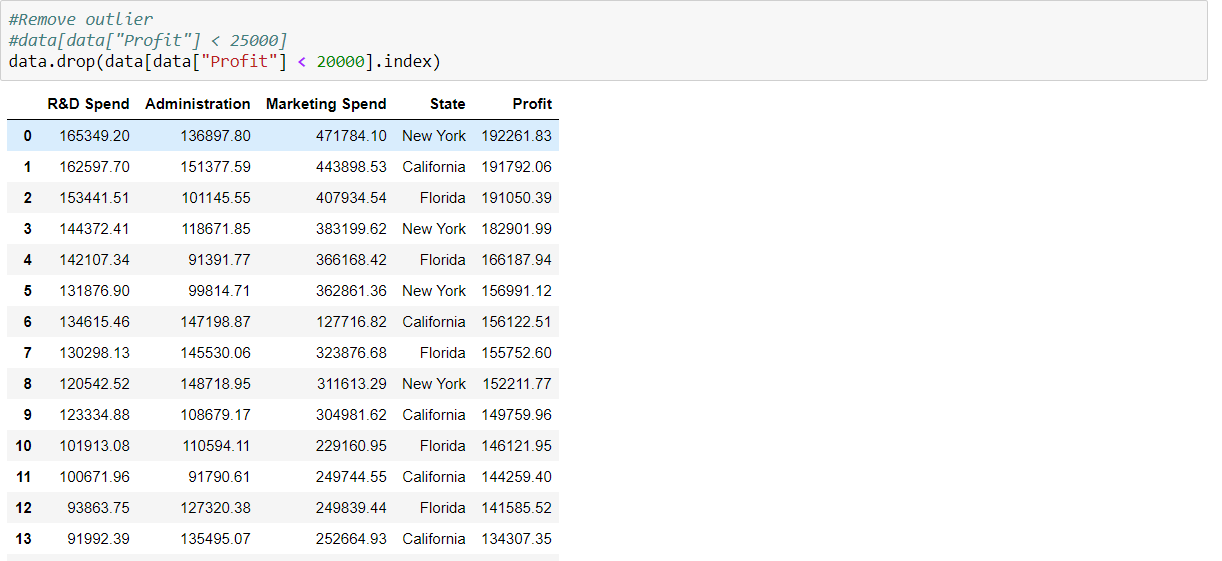
Task: Click the '#Remove outlier' comment line
Action: [x=81, y=20]
